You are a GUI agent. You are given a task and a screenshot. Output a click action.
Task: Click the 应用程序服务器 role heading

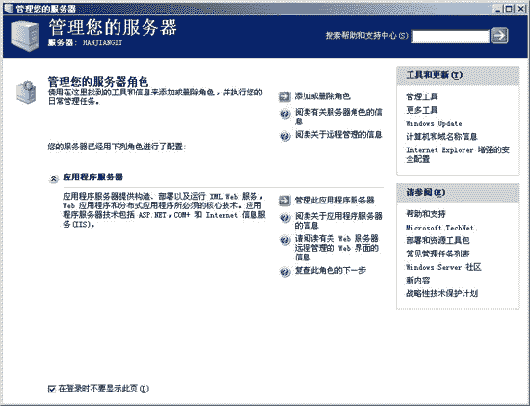93,177
